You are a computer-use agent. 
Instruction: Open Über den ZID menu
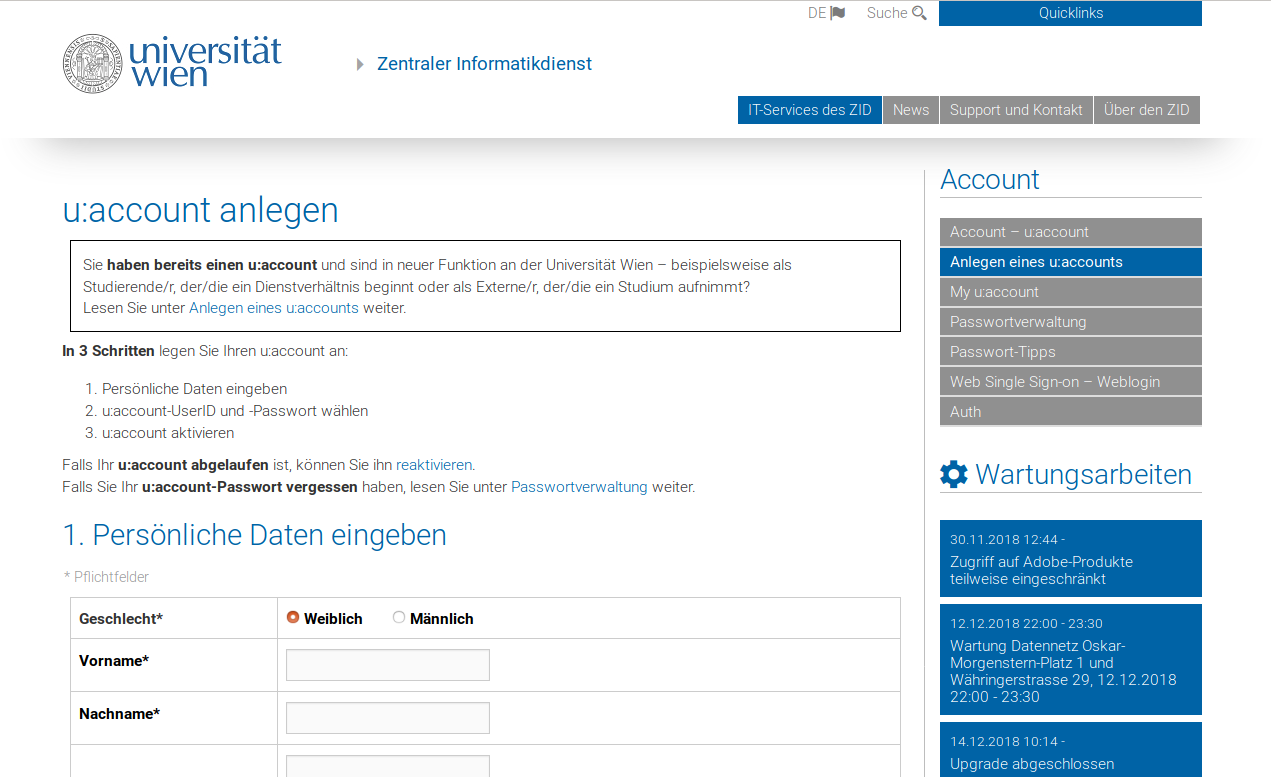click(1147, 110)
